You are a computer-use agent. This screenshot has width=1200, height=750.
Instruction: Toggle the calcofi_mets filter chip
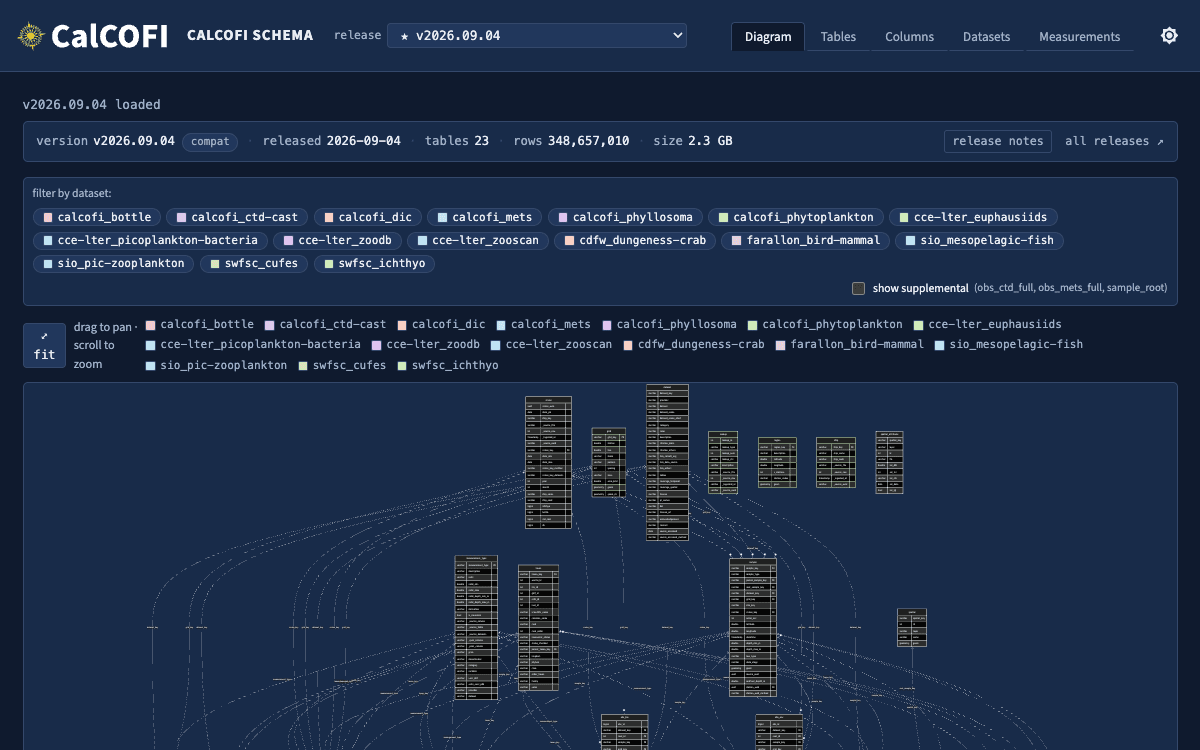click(485, 217)
